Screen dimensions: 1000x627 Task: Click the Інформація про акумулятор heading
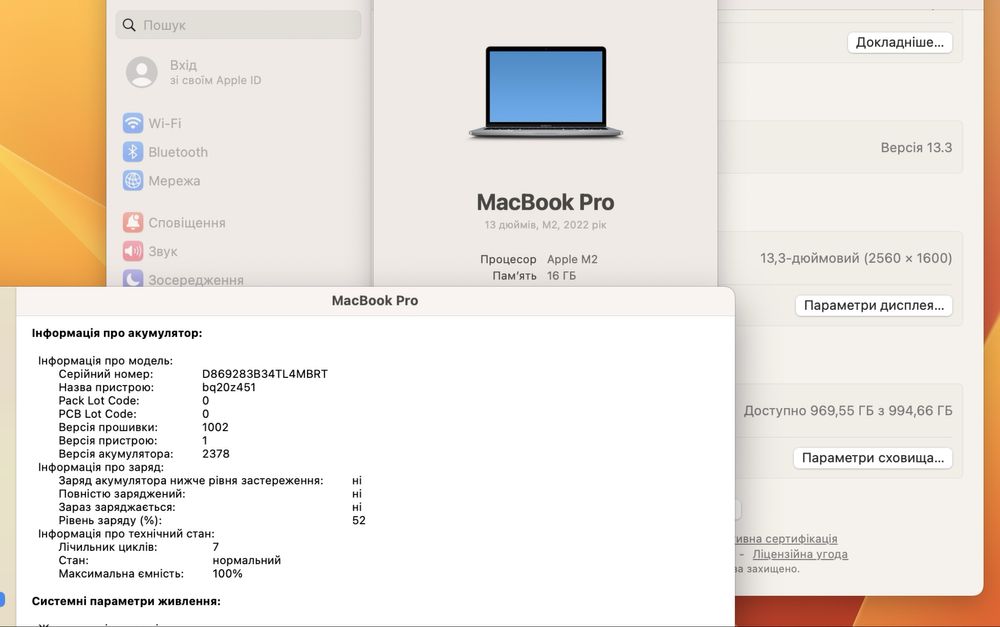117,333
